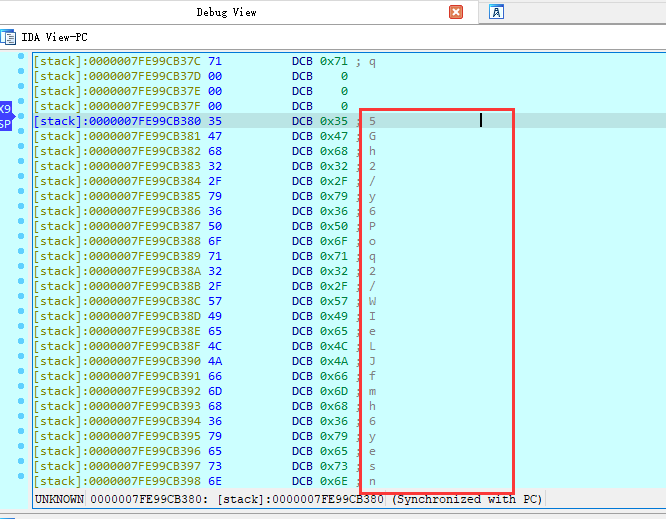This screenshot has height=519, width=666.
Task: Select the IDA View-PC tab title
Action: [x=54, y=37]
